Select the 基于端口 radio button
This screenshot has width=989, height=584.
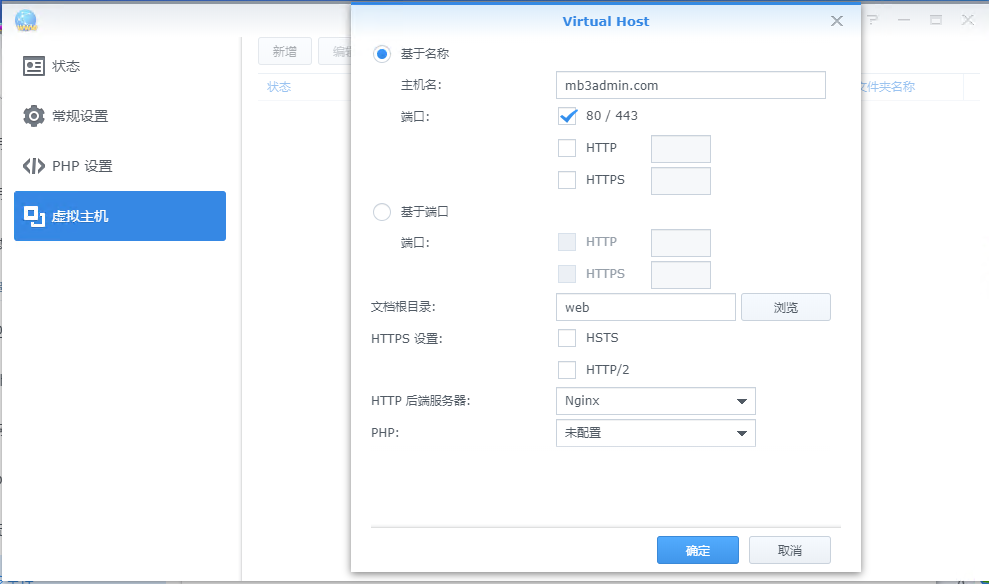coord(382,212)
